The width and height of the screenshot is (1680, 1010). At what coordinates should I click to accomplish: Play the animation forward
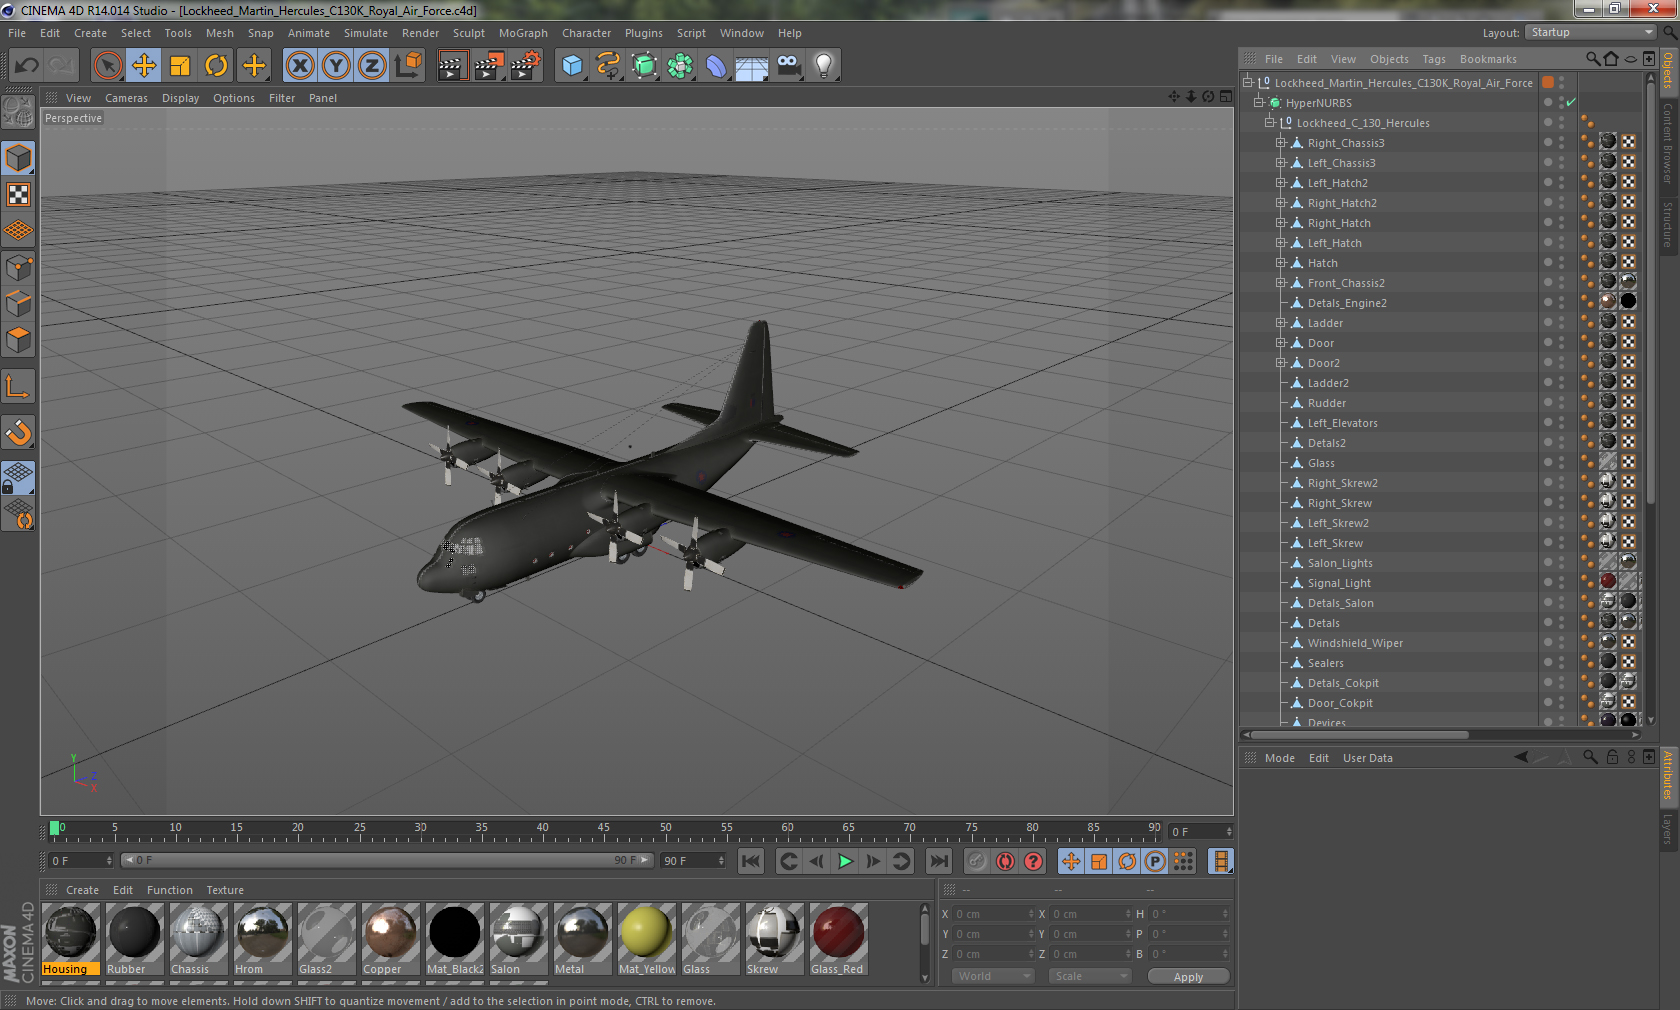845,861
